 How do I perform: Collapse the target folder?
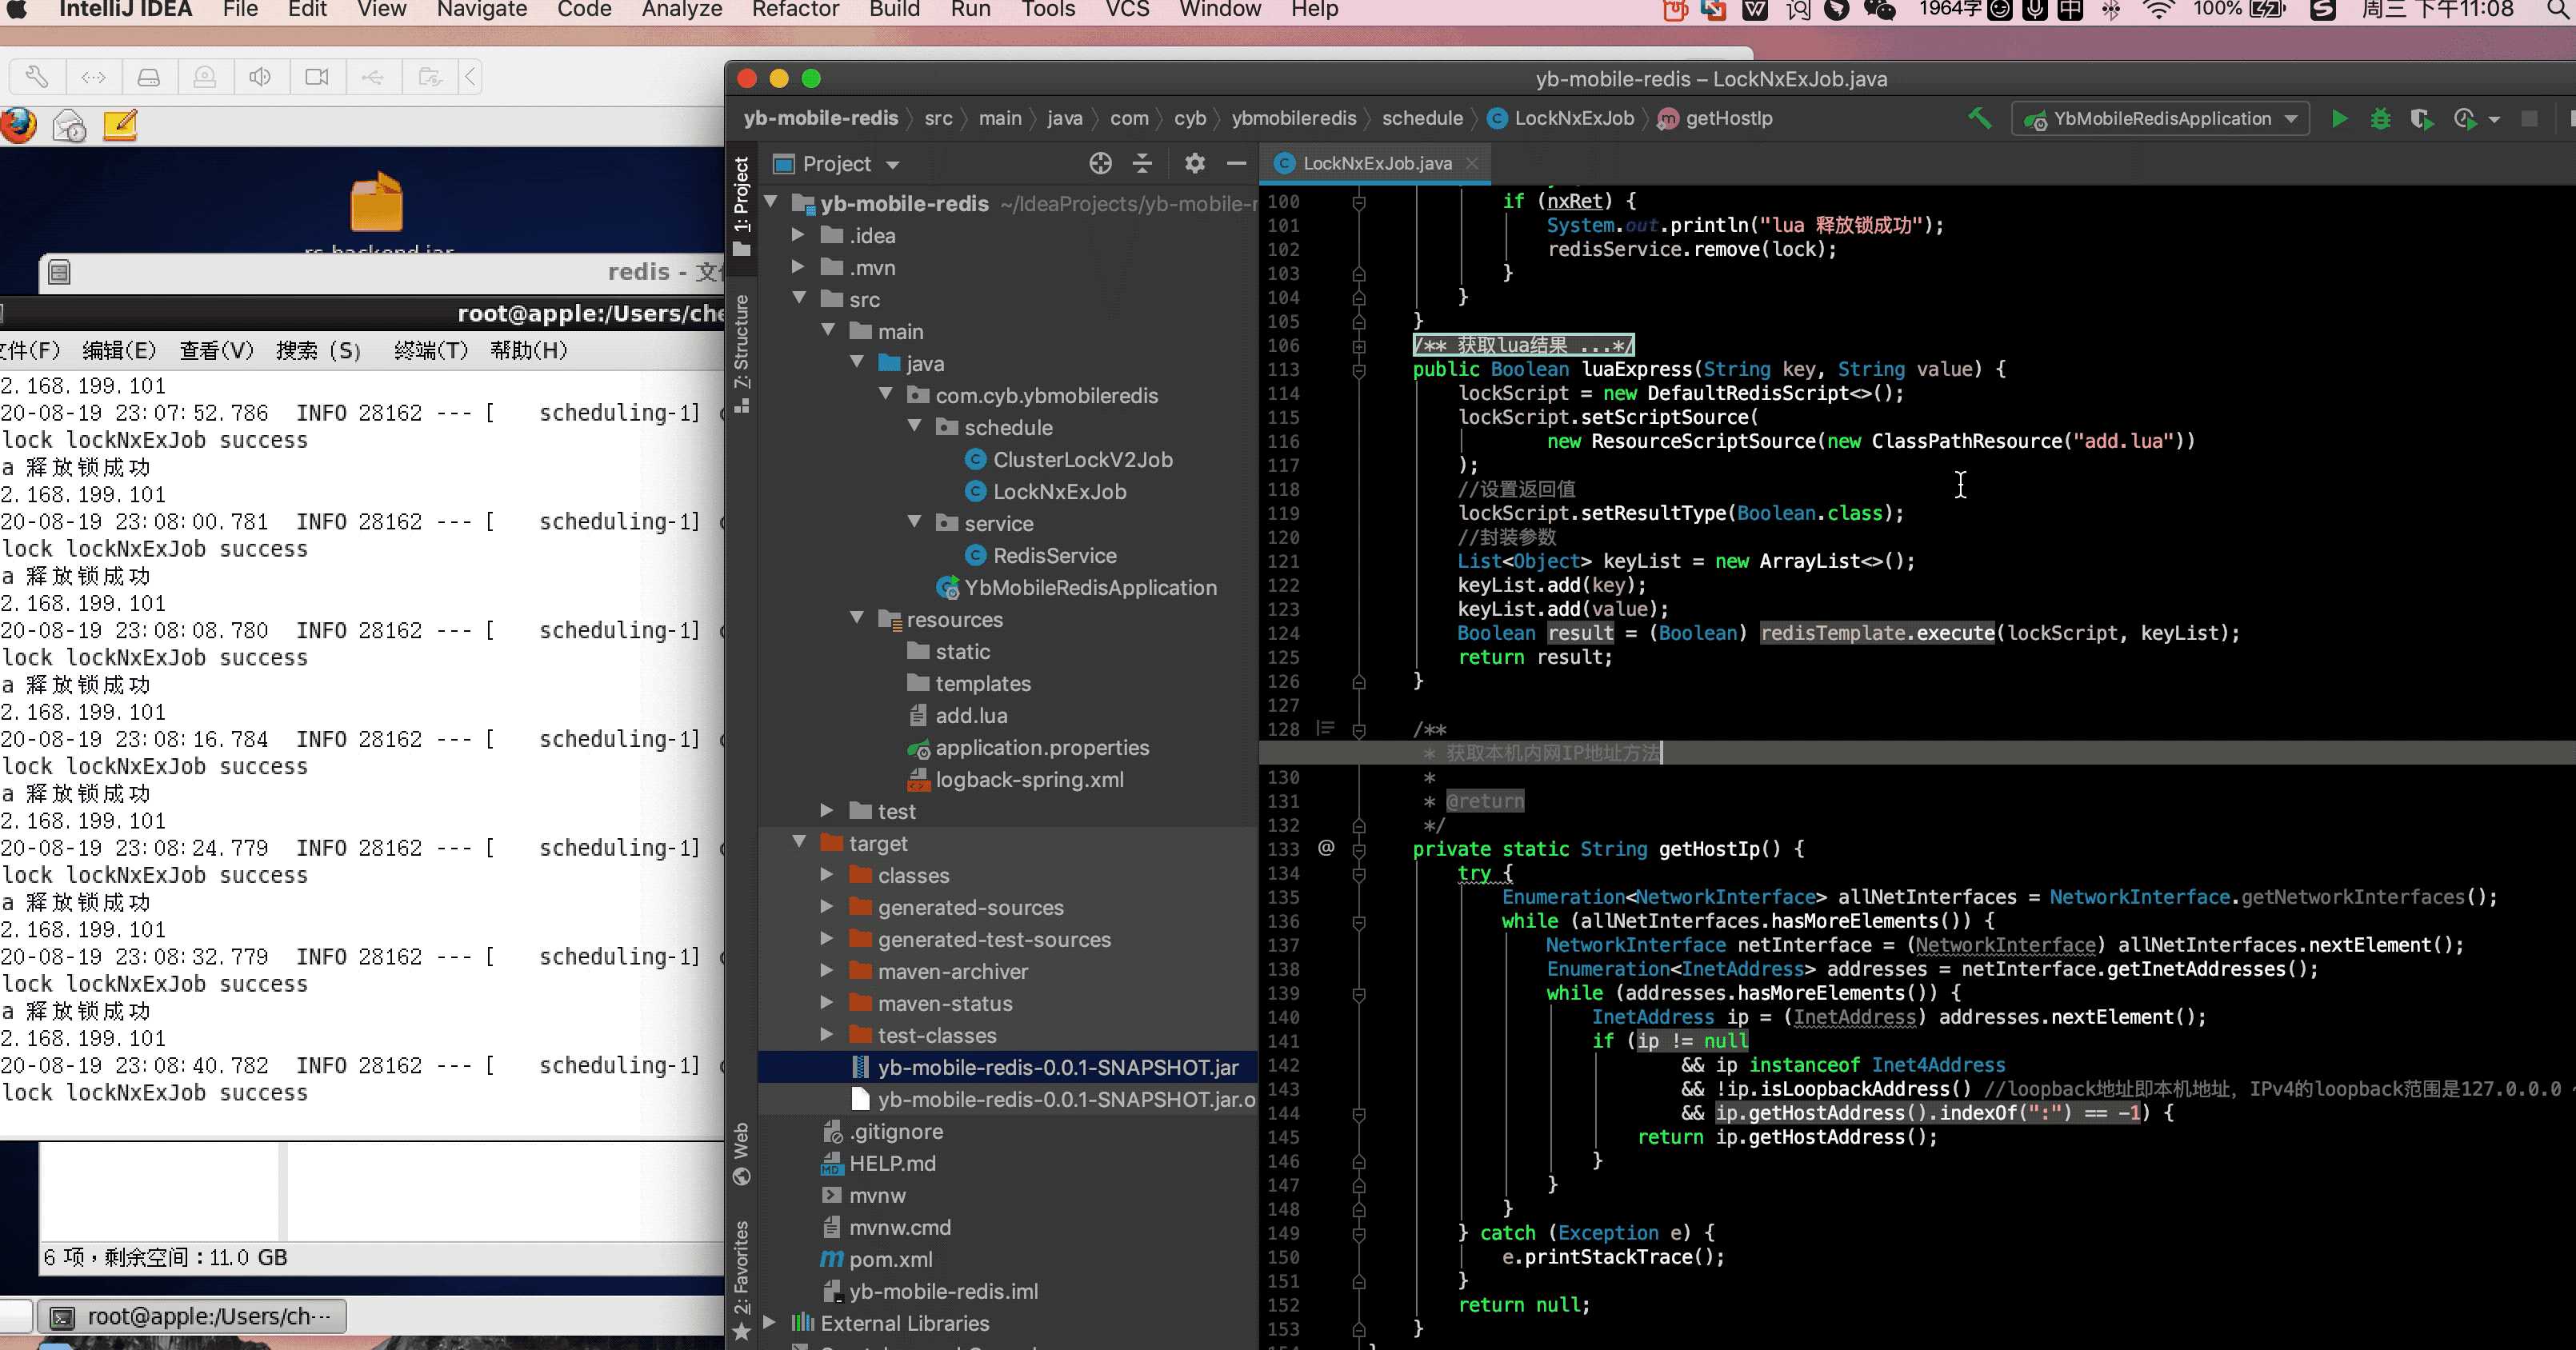(798, 843)
